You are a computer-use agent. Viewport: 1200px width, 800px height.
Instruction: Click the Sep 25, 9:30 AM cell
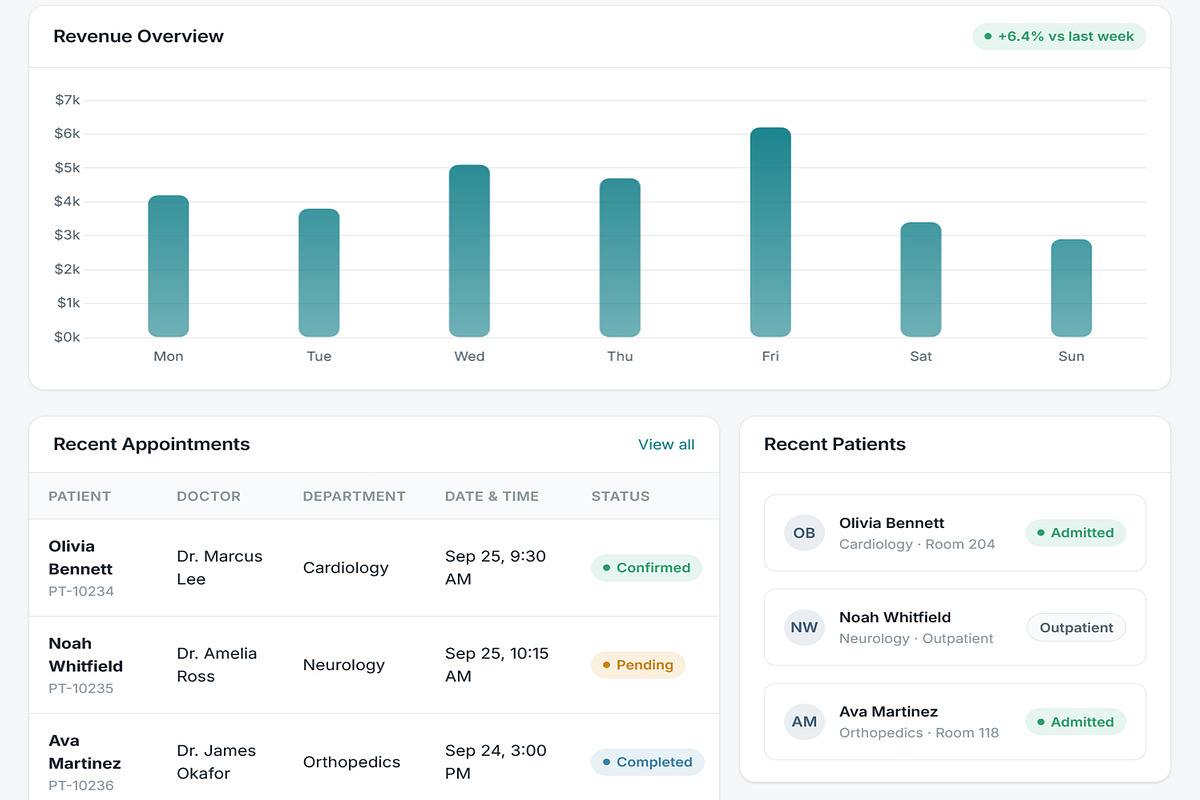(496, 567)
